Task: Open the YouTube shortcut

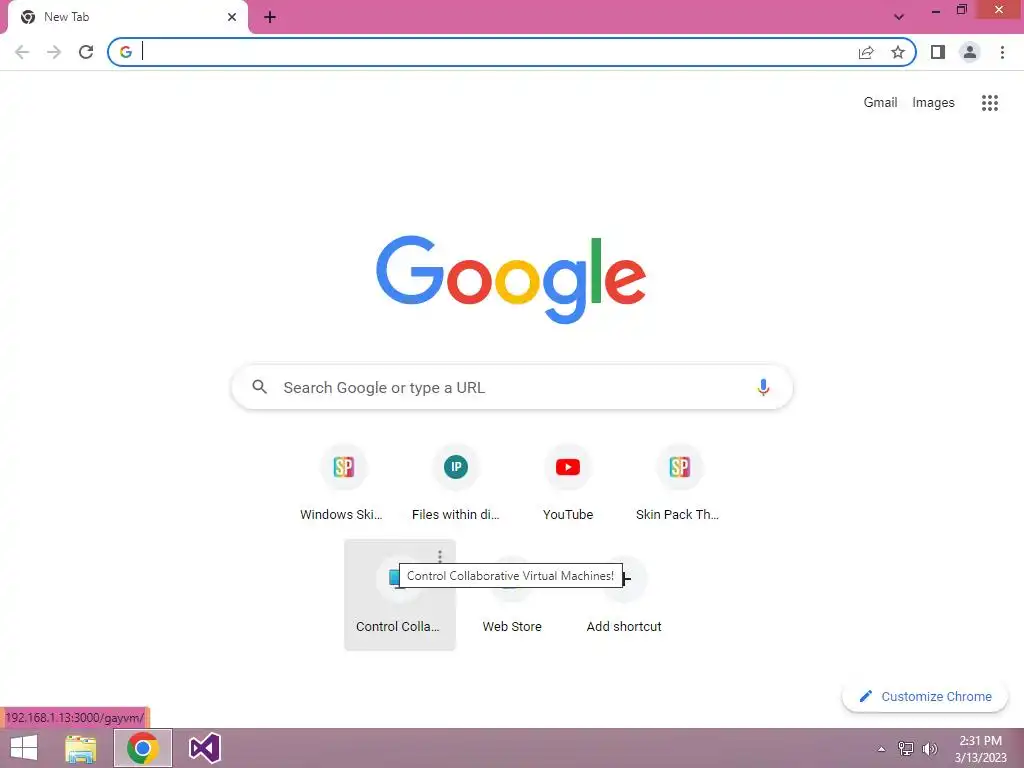Action: click(568, 484)
